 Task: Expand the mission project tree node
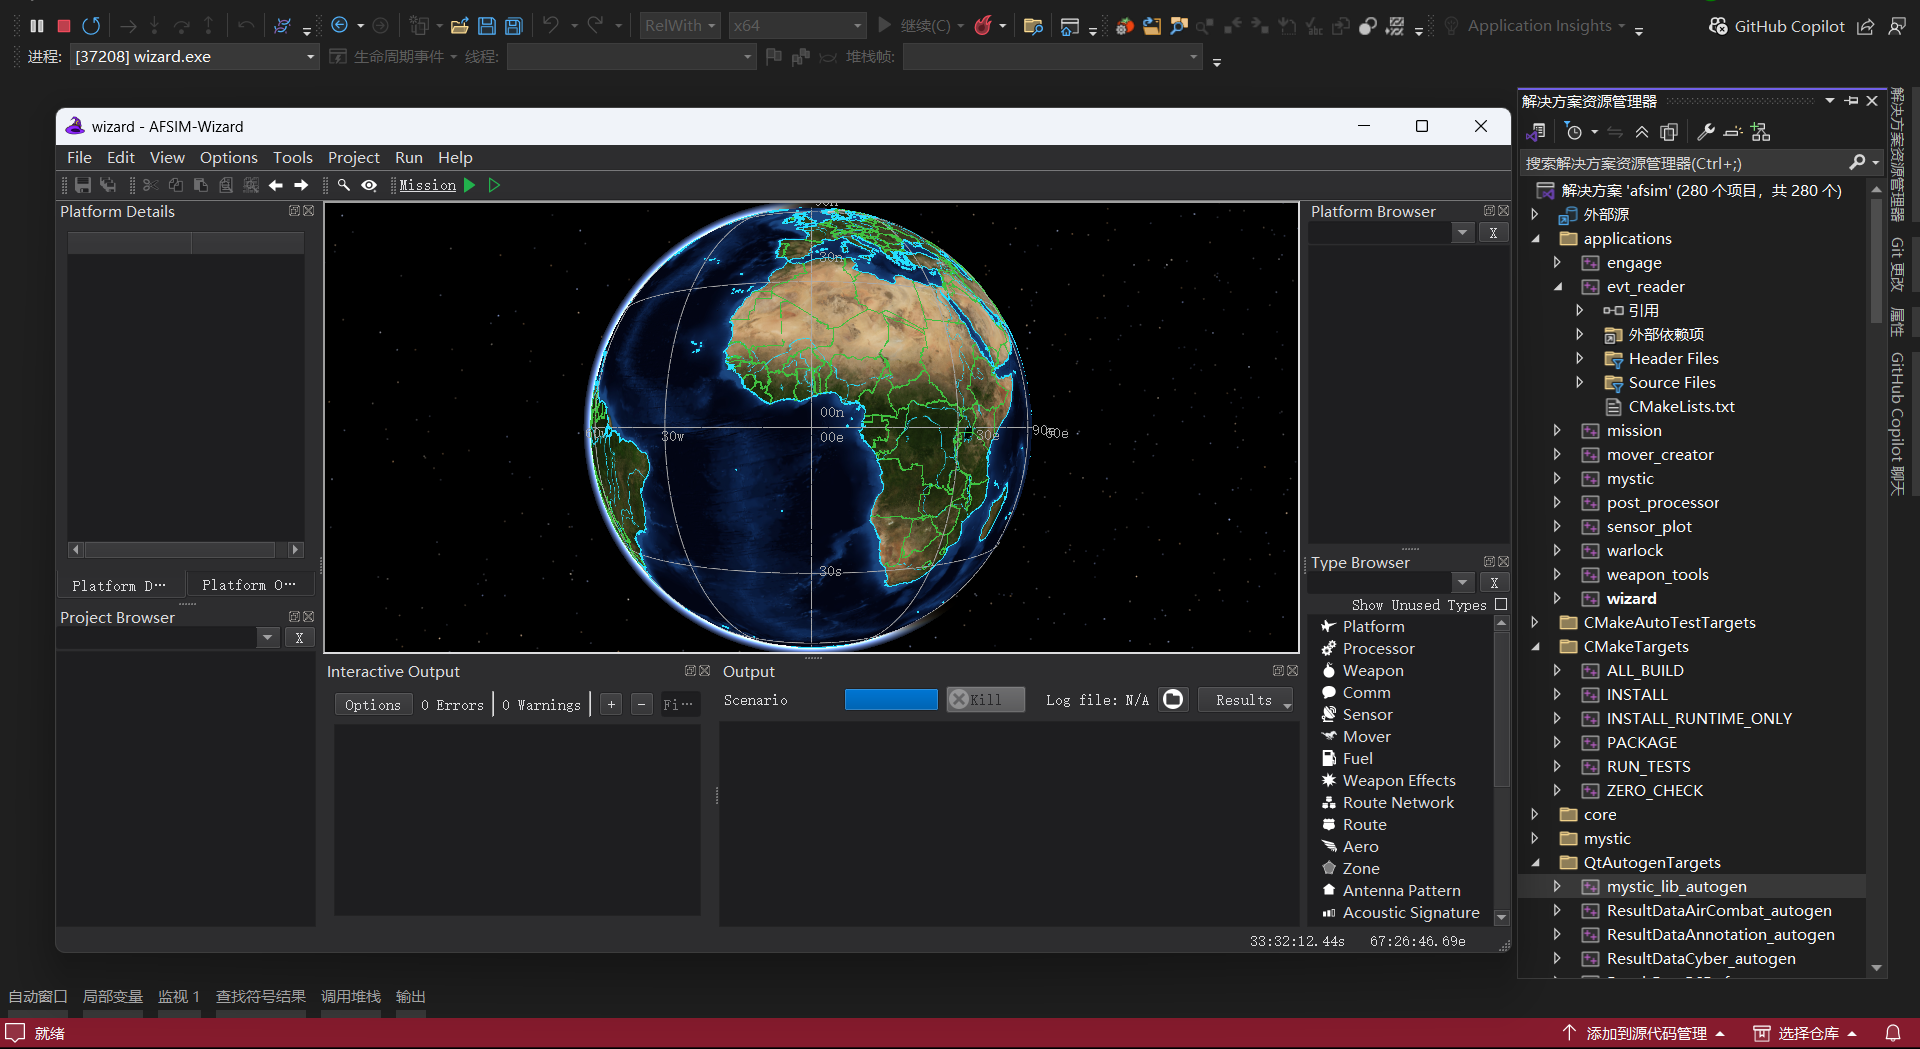(x=1557, y=431)
